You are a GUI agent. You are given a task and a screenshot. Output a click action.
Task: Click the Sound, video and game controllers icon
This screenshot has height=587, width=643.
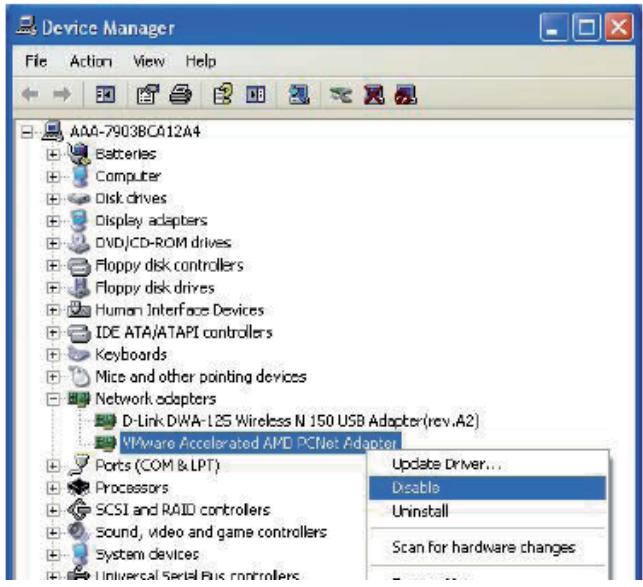[x=79, y=532]
